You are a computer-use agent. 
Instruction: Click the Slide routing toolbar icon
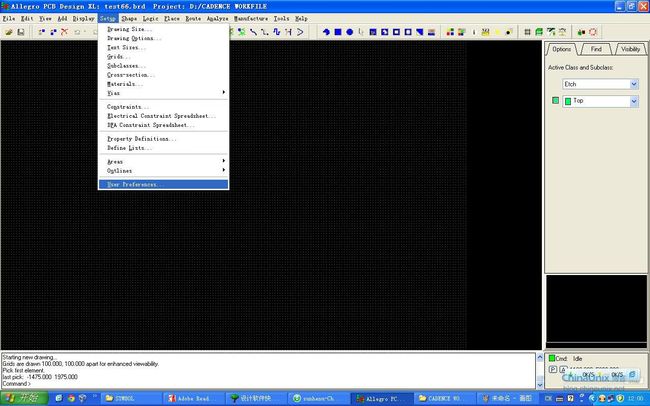coord(265,32)
